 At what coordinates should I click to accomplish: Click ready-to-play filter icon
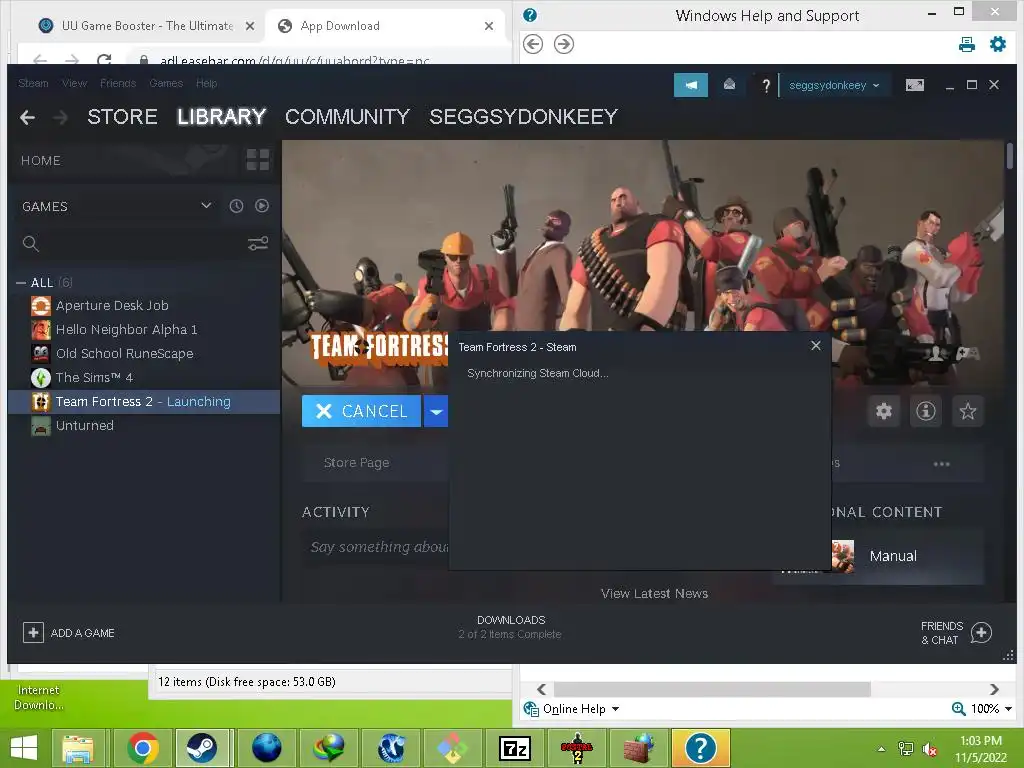coord(262,206)
